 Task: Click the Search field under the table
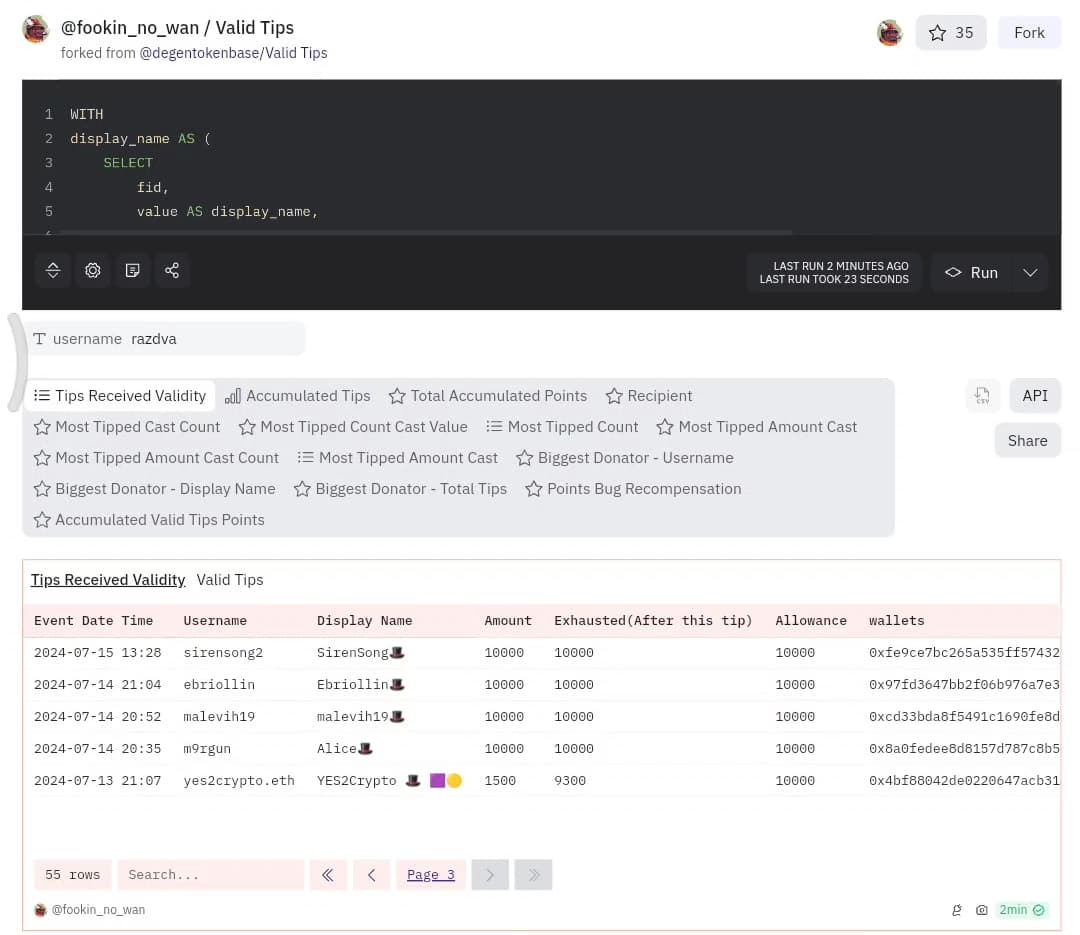pos(211,875)
